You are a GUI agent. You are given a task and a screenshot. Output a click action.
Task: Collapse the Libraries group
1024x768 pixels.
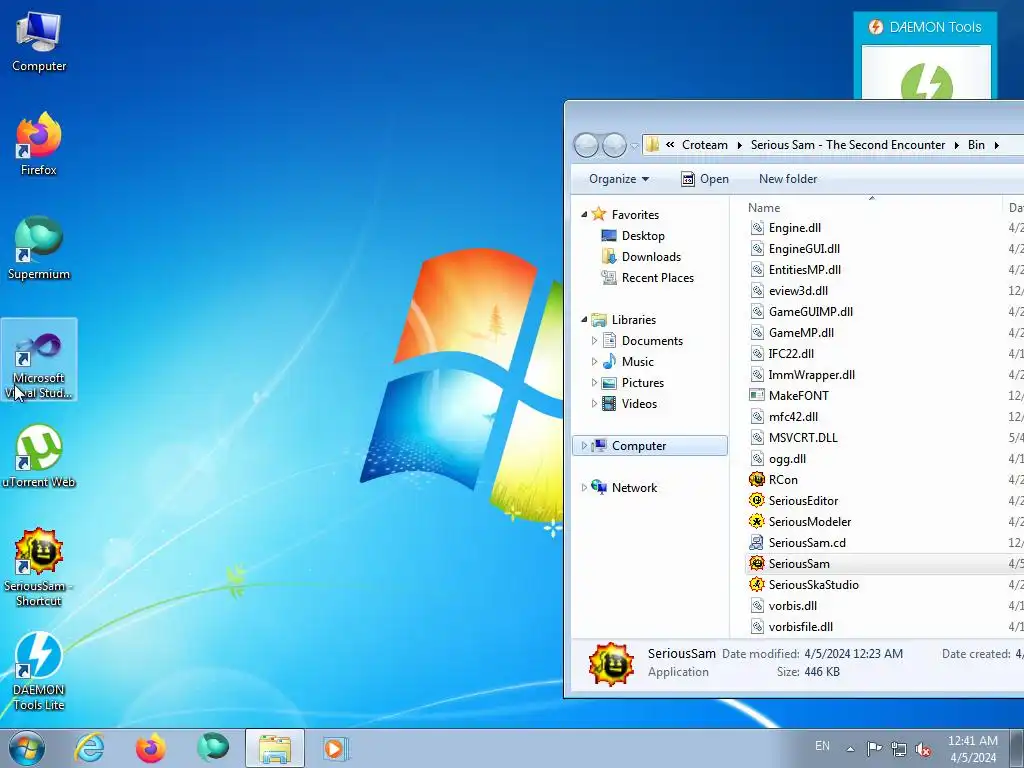point(584,319)
